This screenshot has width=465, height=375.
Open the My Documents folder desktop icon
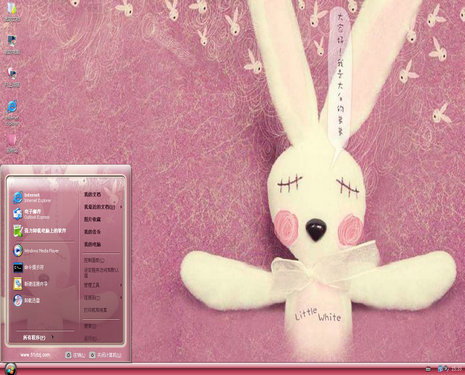pos(12,12)
